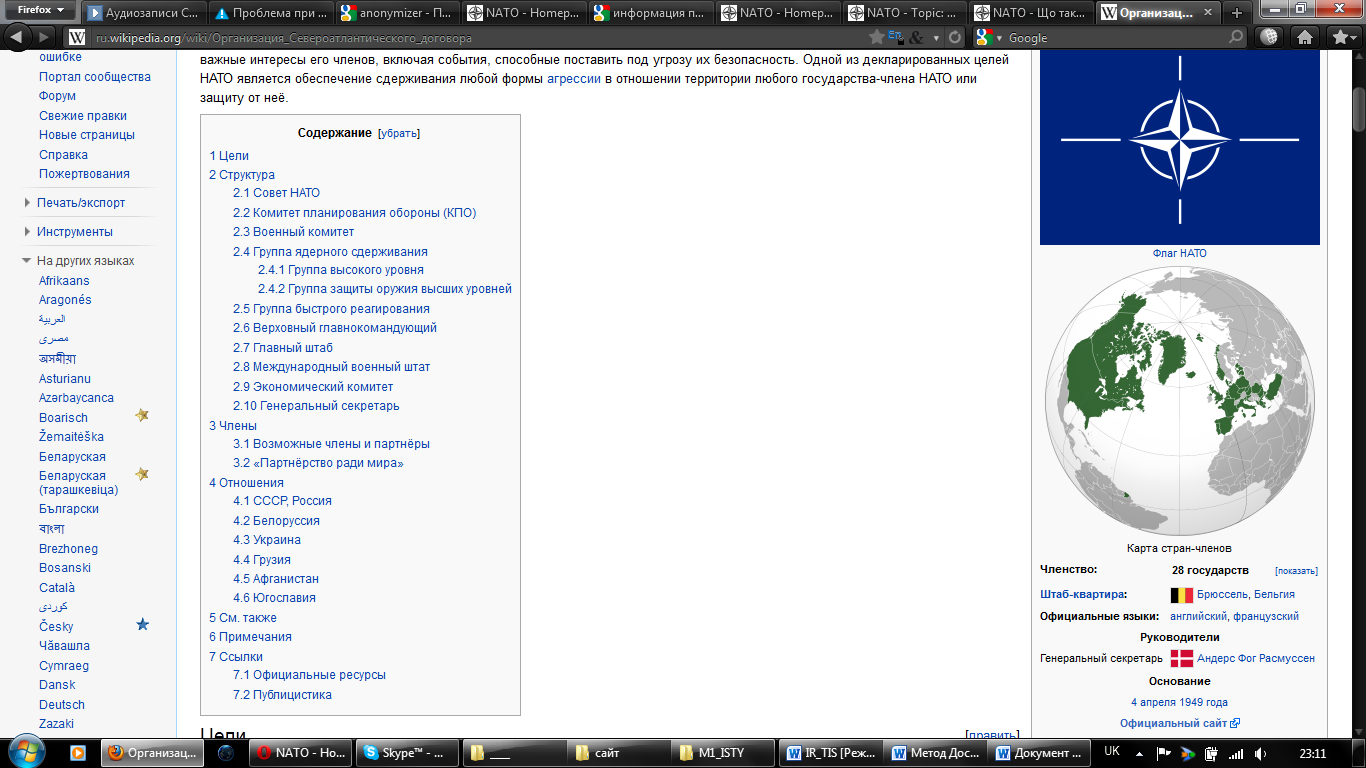This screenshot has width=1366, height=768.
Task: Click into the Google search field
Action: point(1116,37)
